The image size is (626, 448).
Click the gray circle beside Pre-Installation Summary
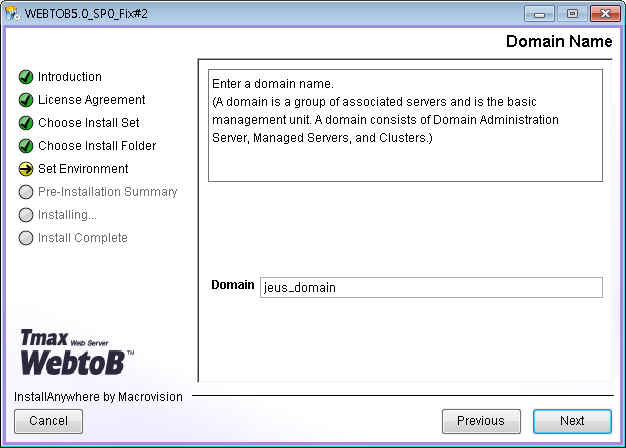[26, 192]
